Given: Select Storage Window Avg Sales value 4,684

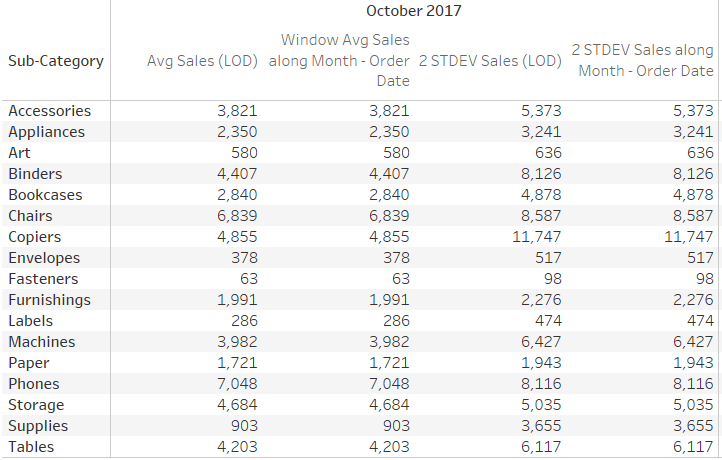Looking at the screenshot, I should 388,405.
